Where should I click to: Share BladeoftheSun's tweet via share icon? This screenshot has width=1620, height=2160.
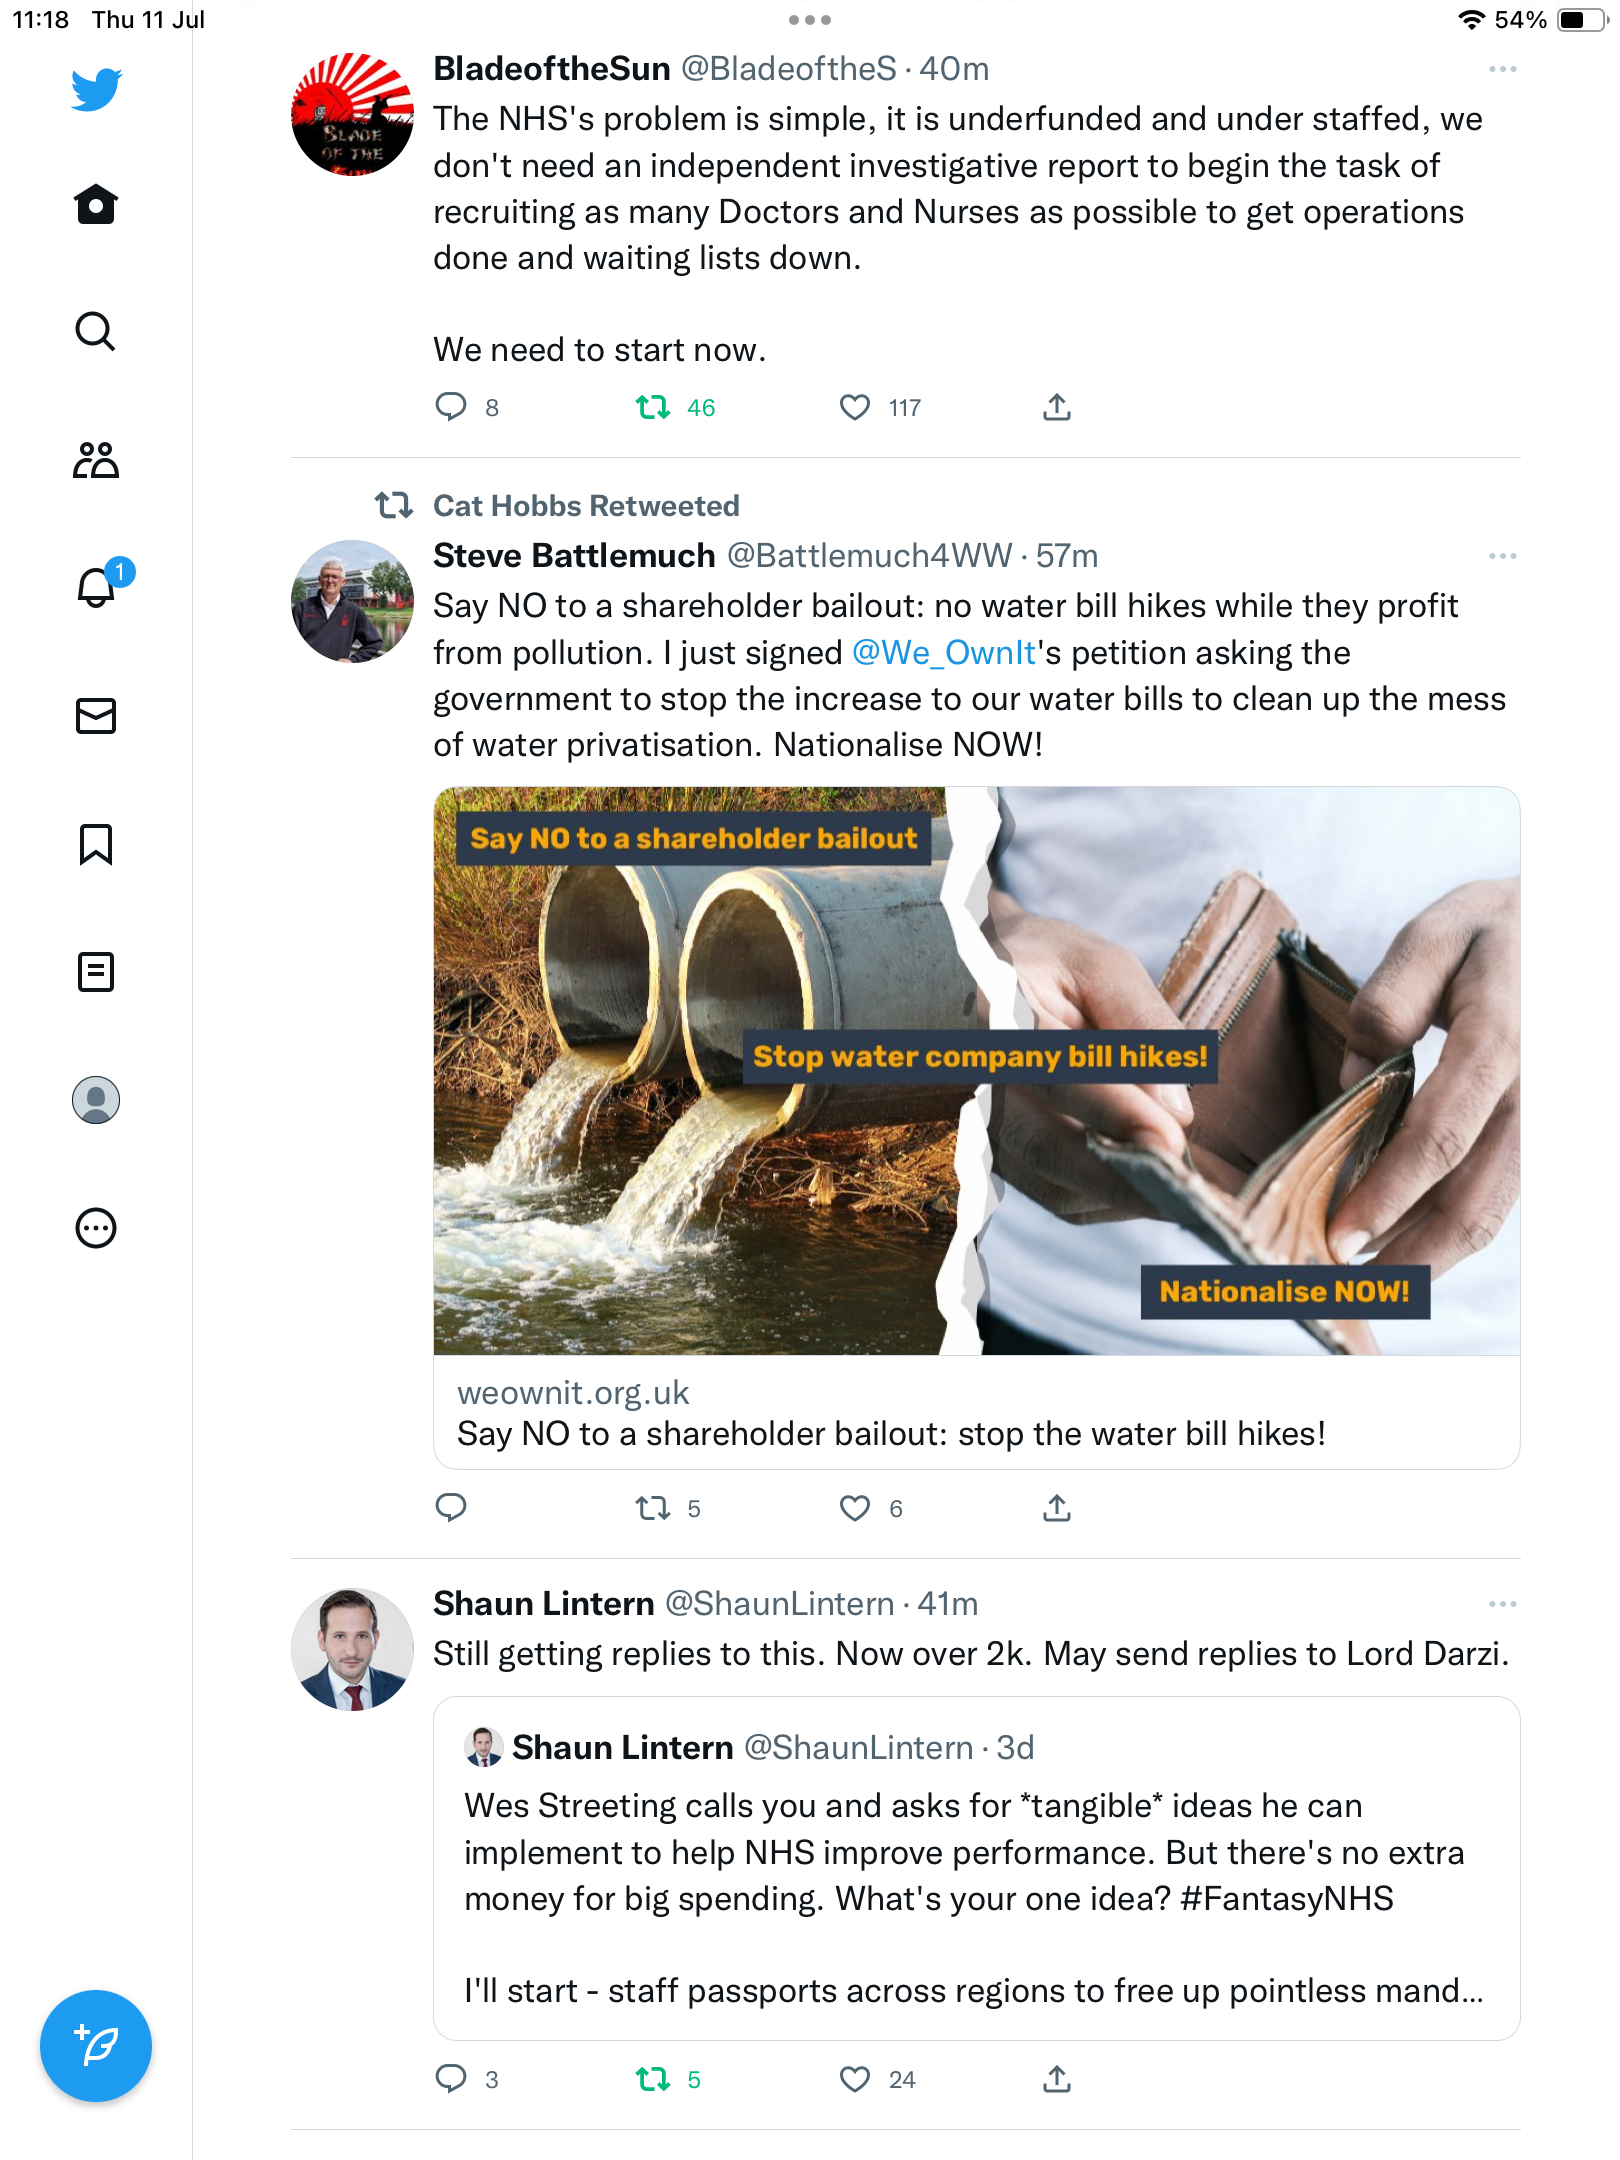(x=1057, y=407)
